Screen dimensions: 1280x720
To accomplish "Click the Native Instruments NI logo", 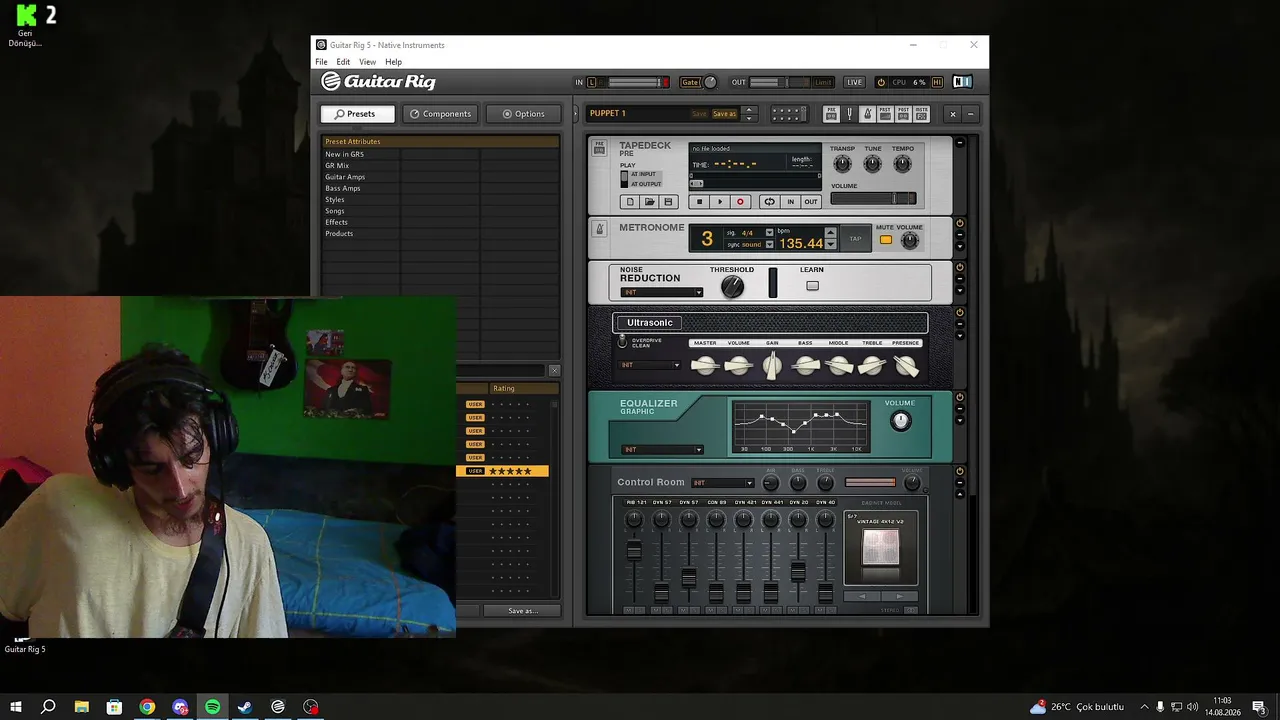I will pyautogui.click(x=962, y=82).
